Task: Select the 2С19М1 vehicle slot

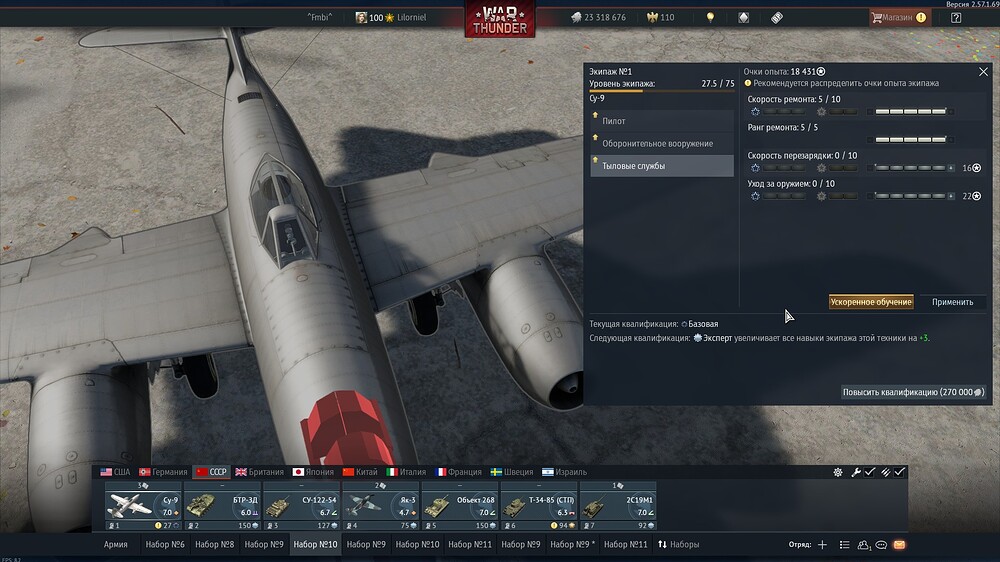Action: (x=618, y=506)
